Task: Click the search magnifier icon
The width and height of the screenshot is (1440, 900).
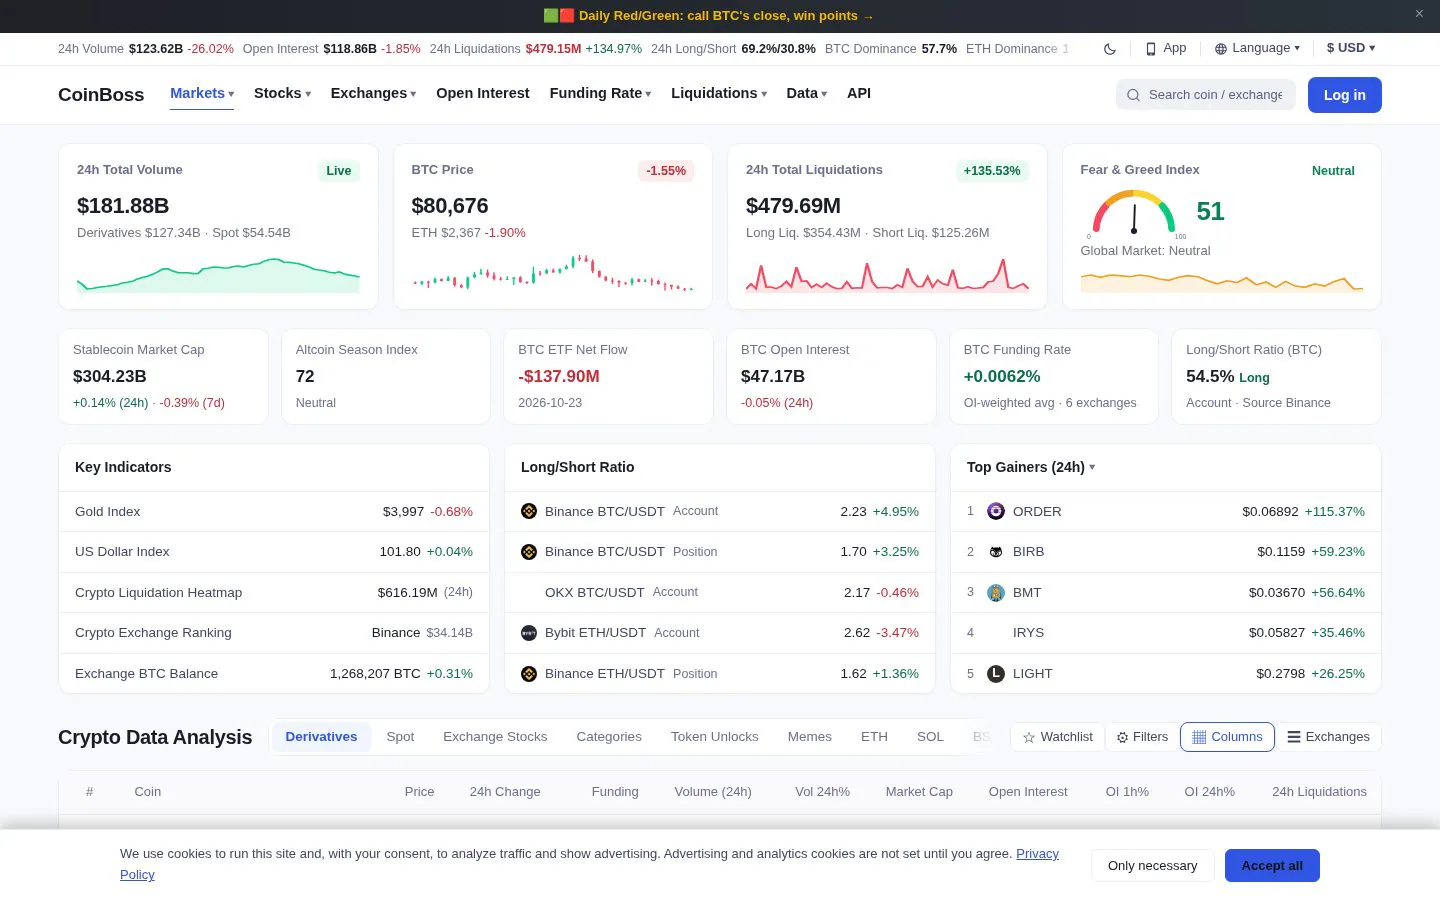Action: pos(1133,95)
